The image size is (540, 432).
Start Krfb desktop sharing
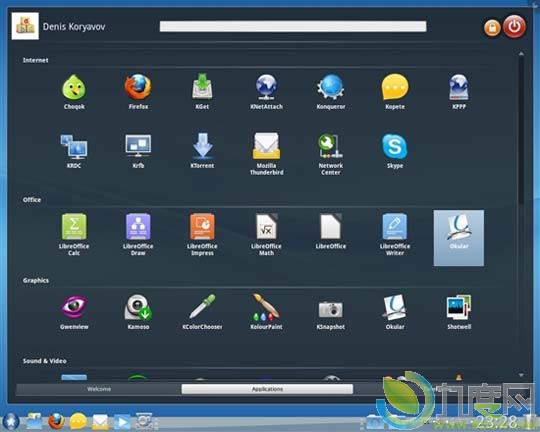point(138,151)
